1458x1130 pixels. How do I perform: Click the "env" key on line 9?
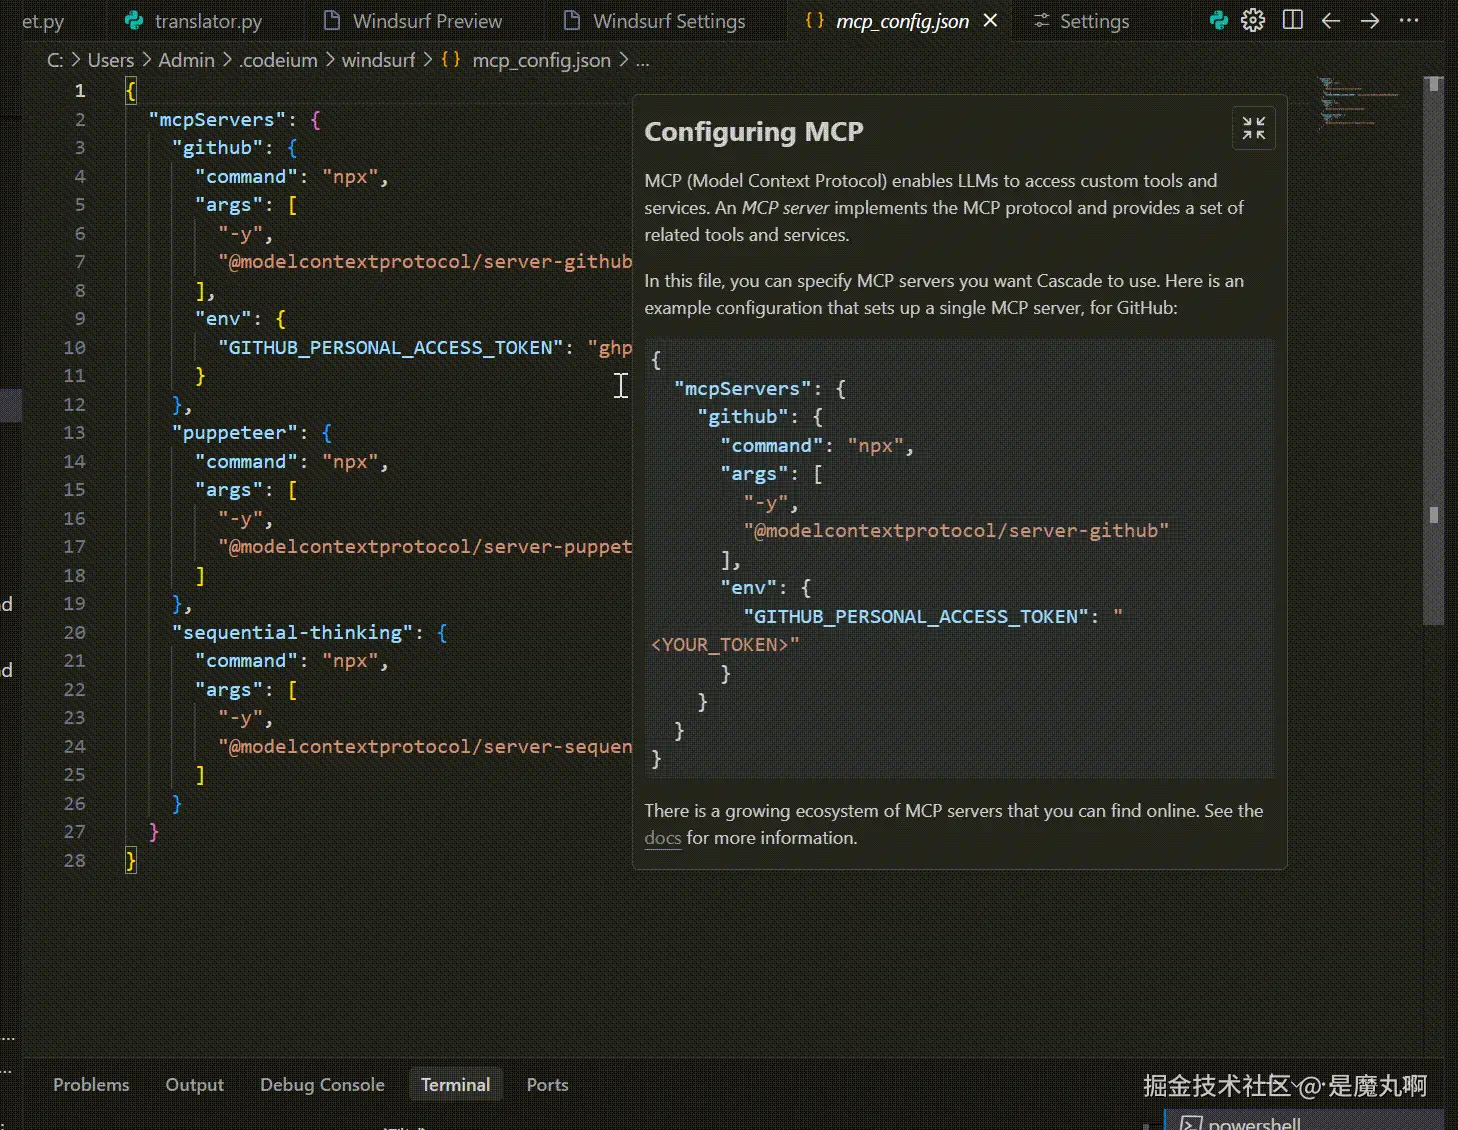coord(223,318)
